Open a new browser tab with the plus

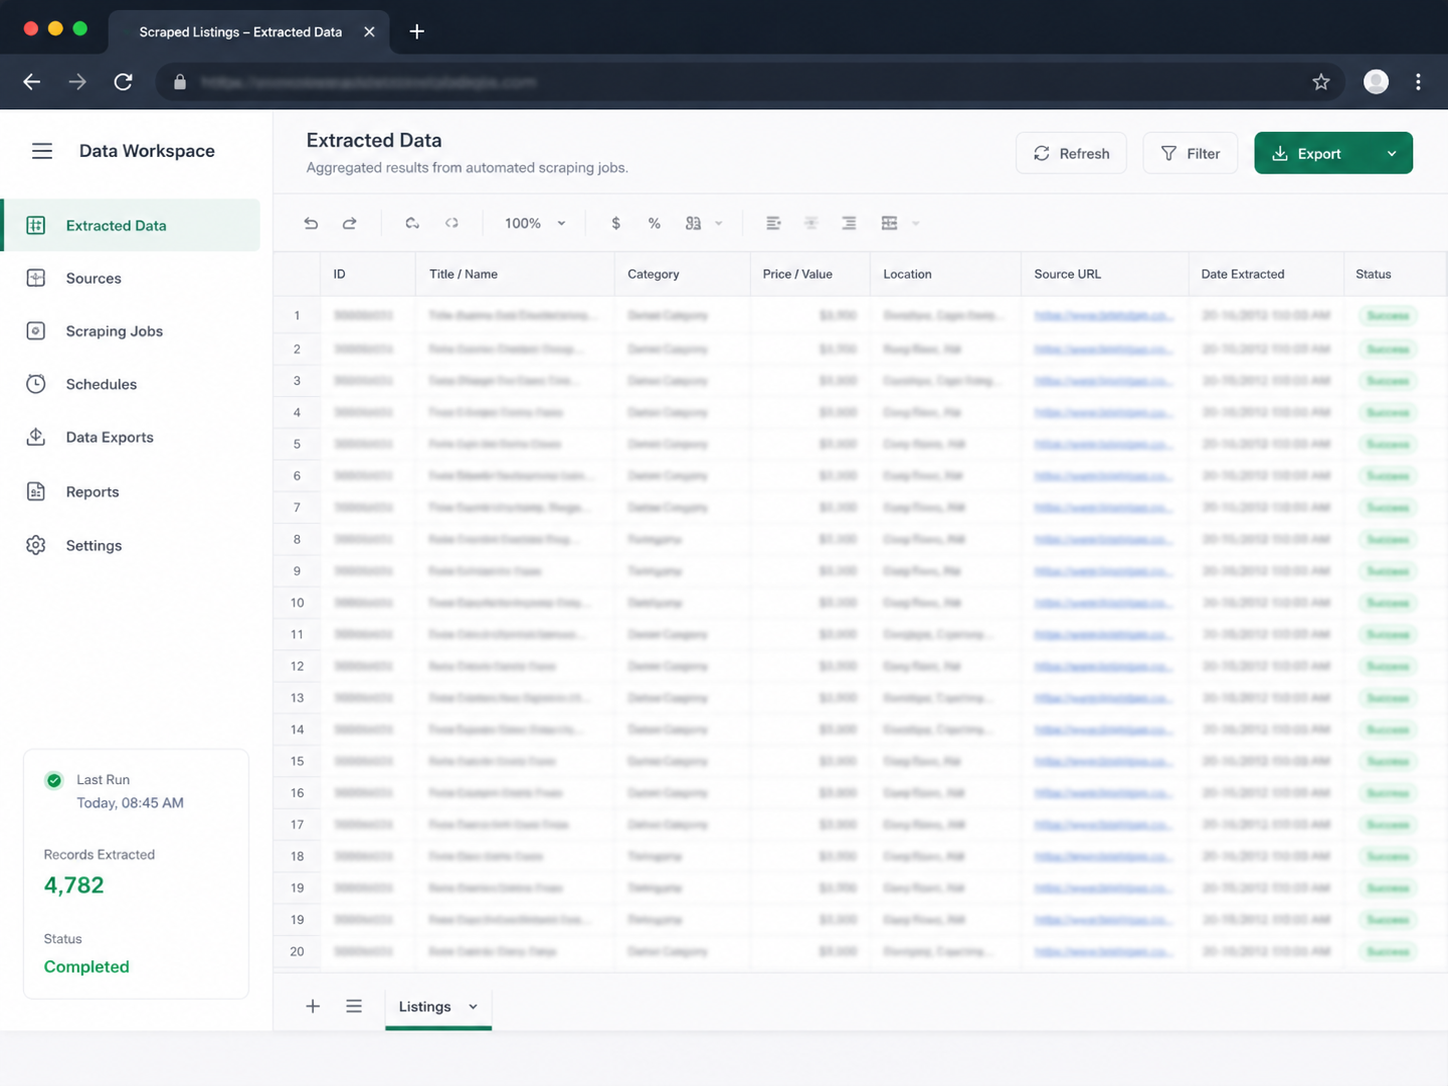[x=417, y=32]
